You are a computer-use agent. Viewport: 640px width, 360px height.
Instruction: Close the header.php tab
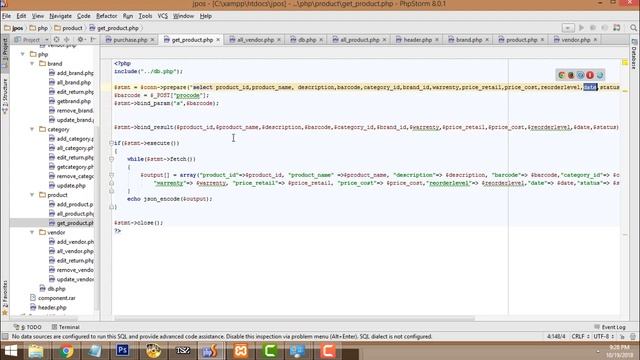(437, 40)
